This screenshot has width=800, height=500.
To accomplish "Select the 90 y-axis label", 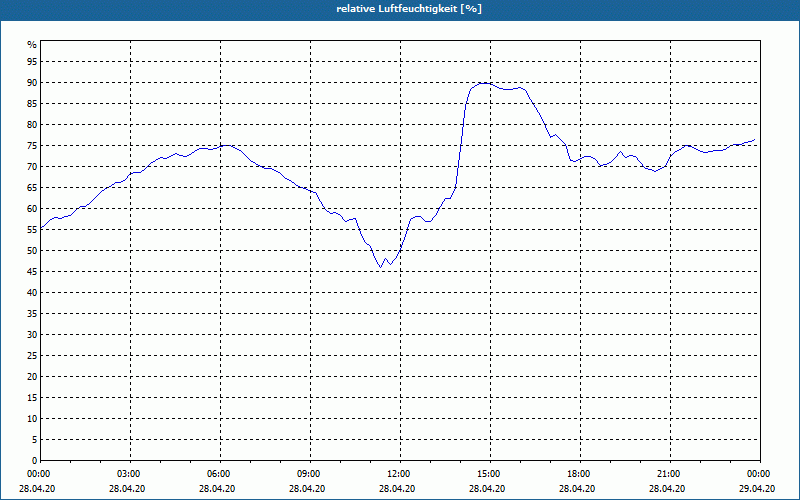I will [x=32, y=83].
